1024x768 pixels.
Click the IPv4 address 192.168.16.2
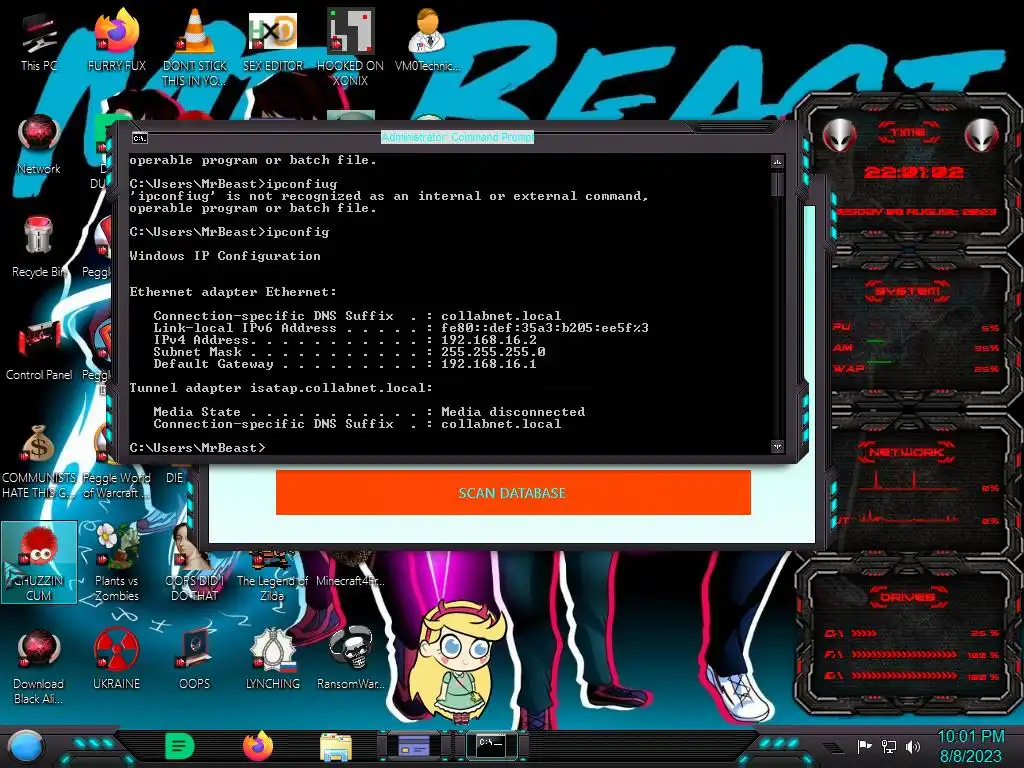tap(488, 340)
